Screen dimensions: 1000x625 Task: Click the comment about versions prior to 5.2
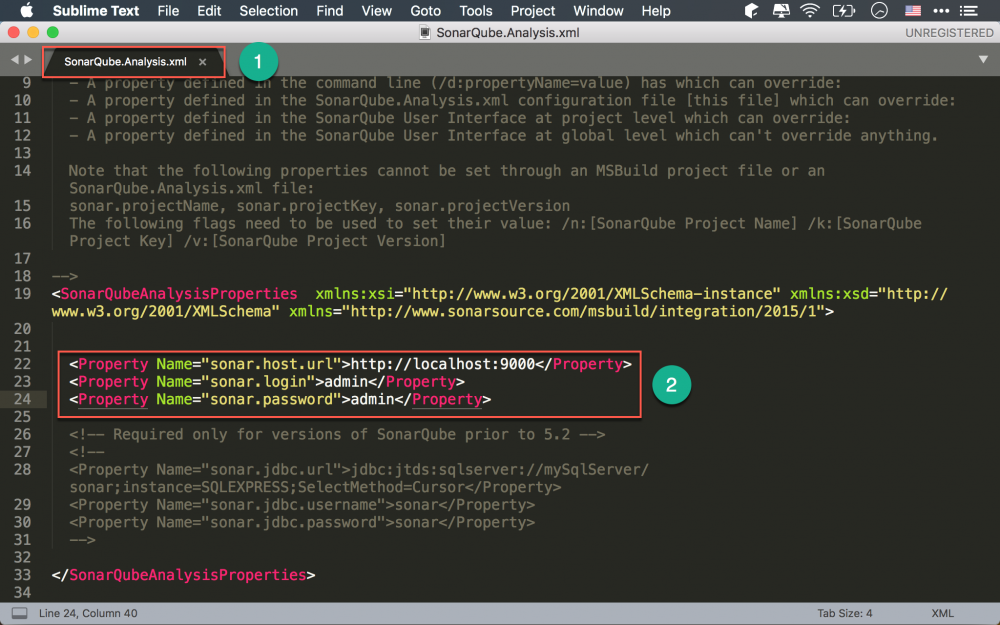tap(337, 435)
